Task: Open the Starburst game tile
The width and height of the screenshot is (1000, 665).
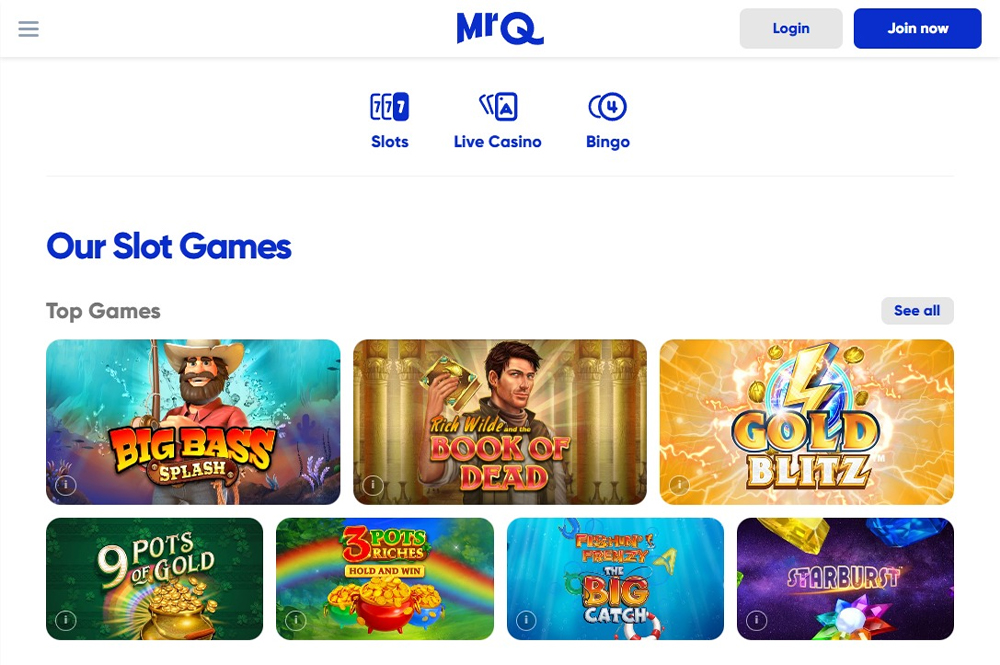Action: point(845,578)
